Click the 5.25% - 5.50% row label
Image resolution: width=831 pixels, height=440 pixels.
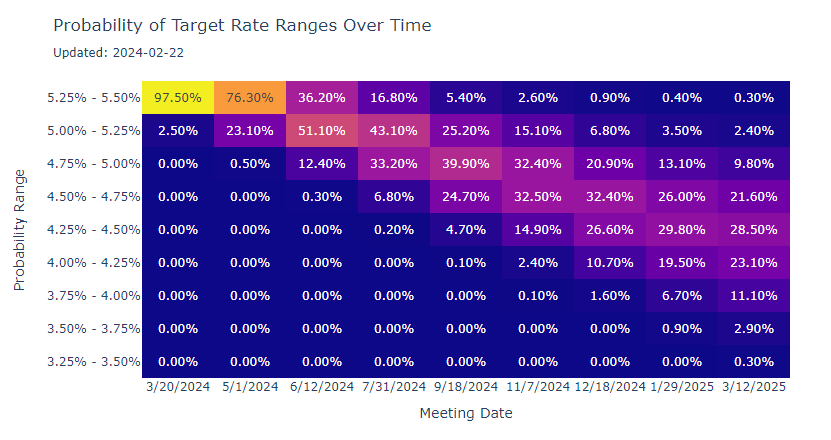(x=93, y=98)
